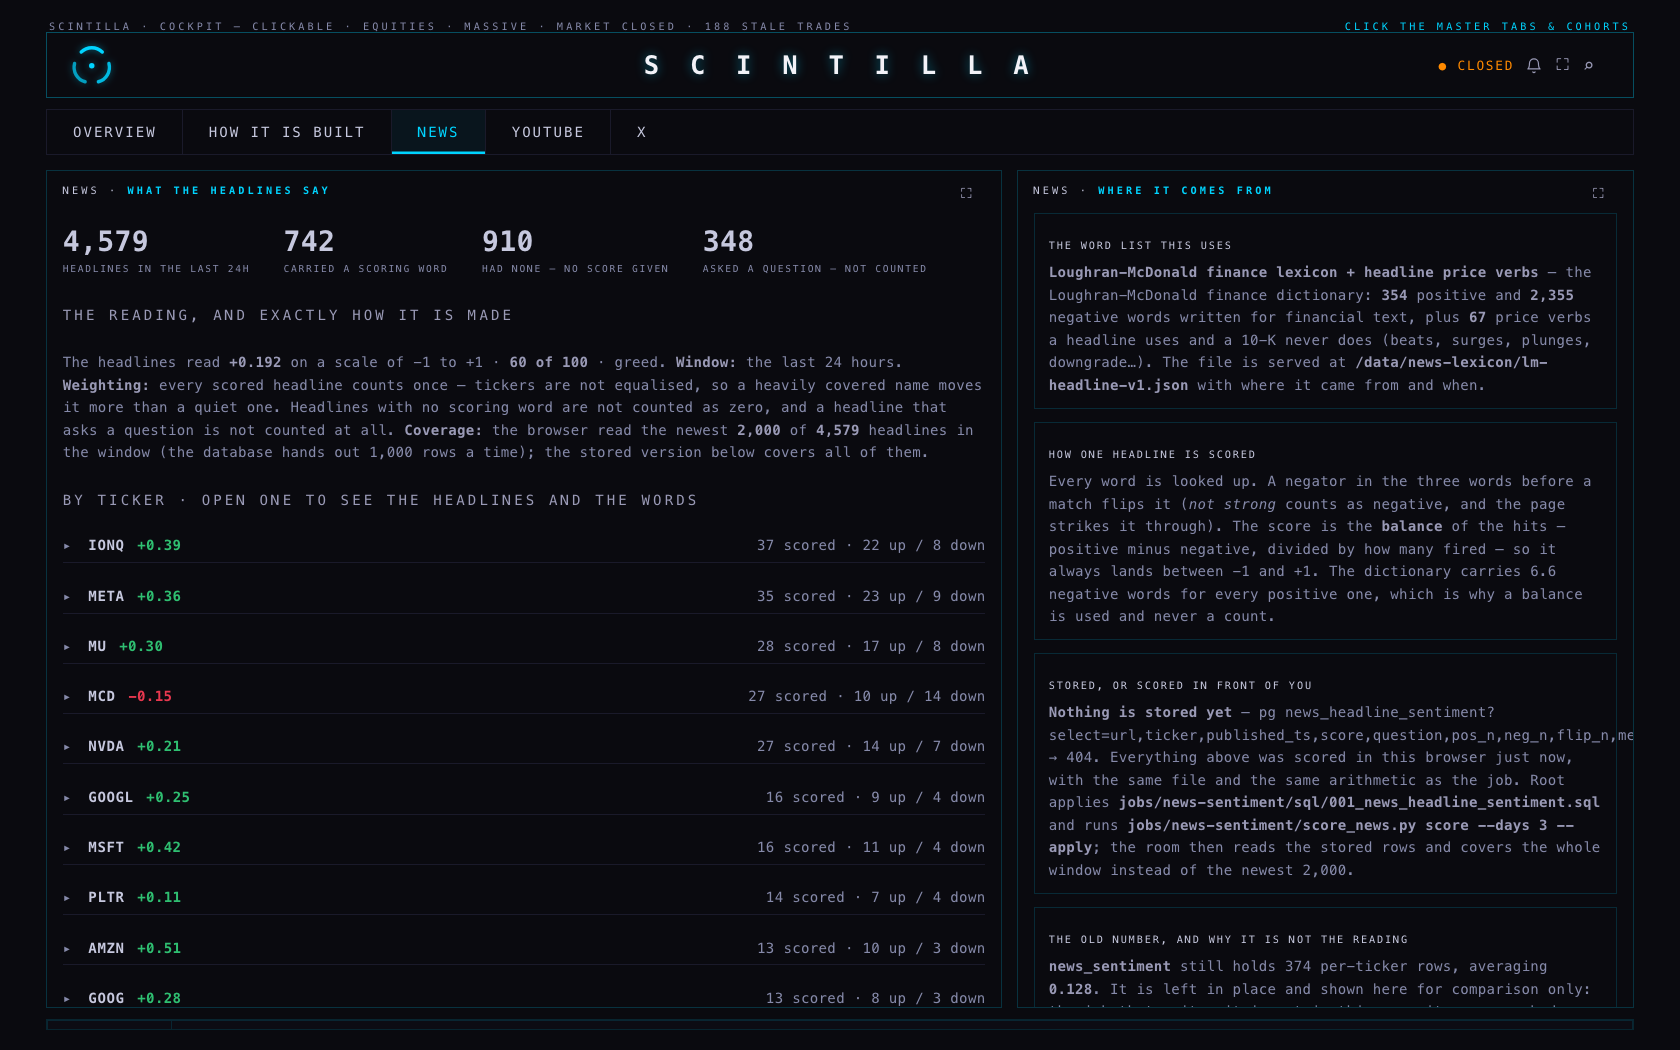Click the Scintilla circular logo icon
The image size is (1680, 1050).
(91, 66)
